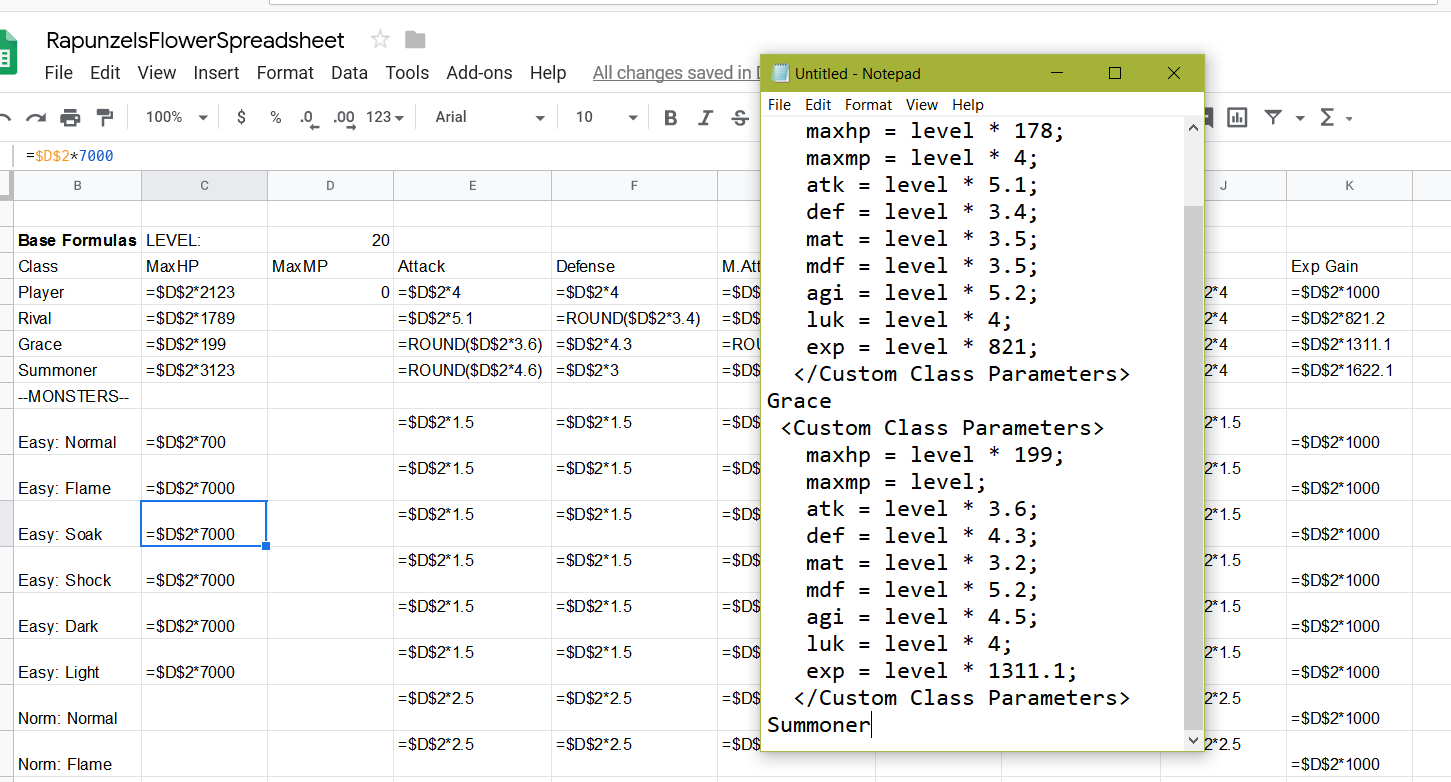Screen dimensions: 1451x782
Task: Click Notepad's scroll up arrow
Action: point(1193,128)
